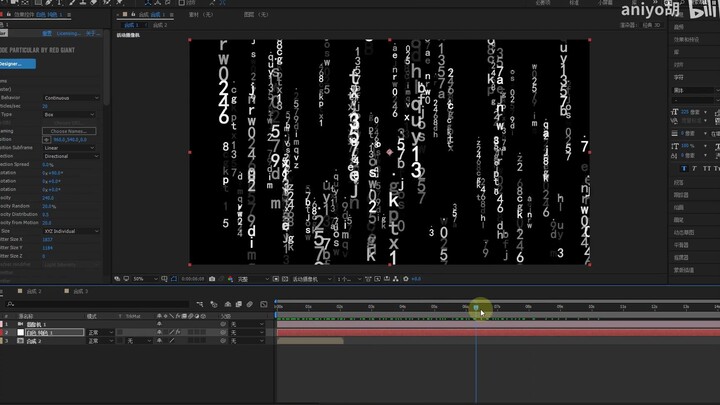Open the view layout dropdown showing 1个
This screenshot has height=405, width=720.
pos(349,279)
